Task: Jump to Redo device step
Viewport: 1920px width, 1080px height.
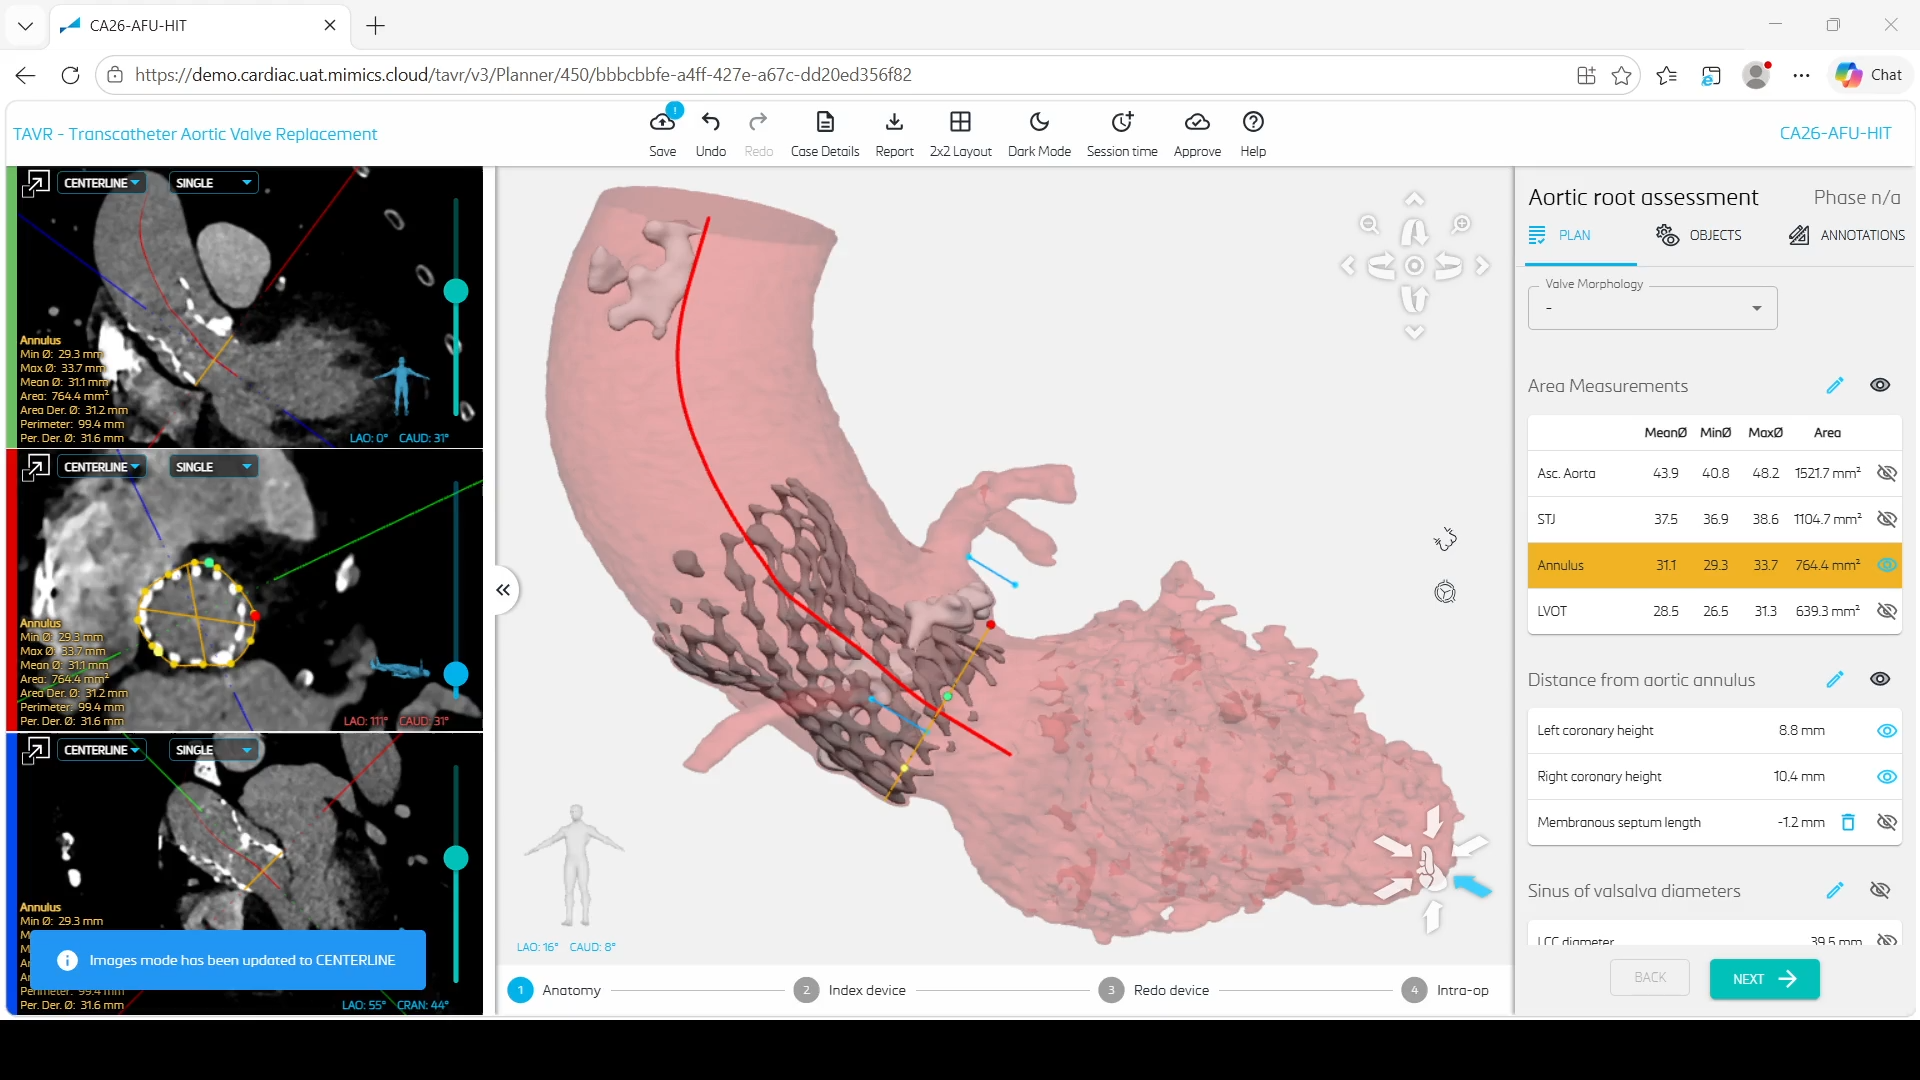Action: tap(1154, 990)
